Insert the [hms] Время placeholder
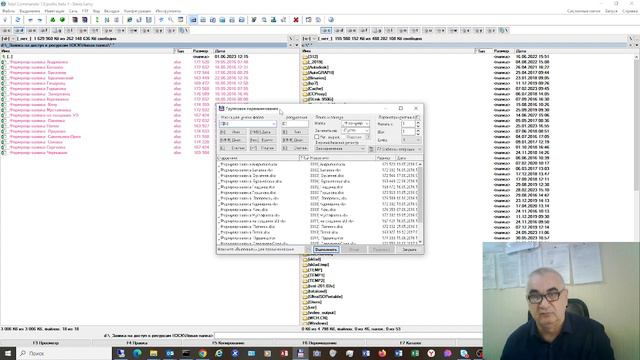640x360 pixels. tap(262, 140)
